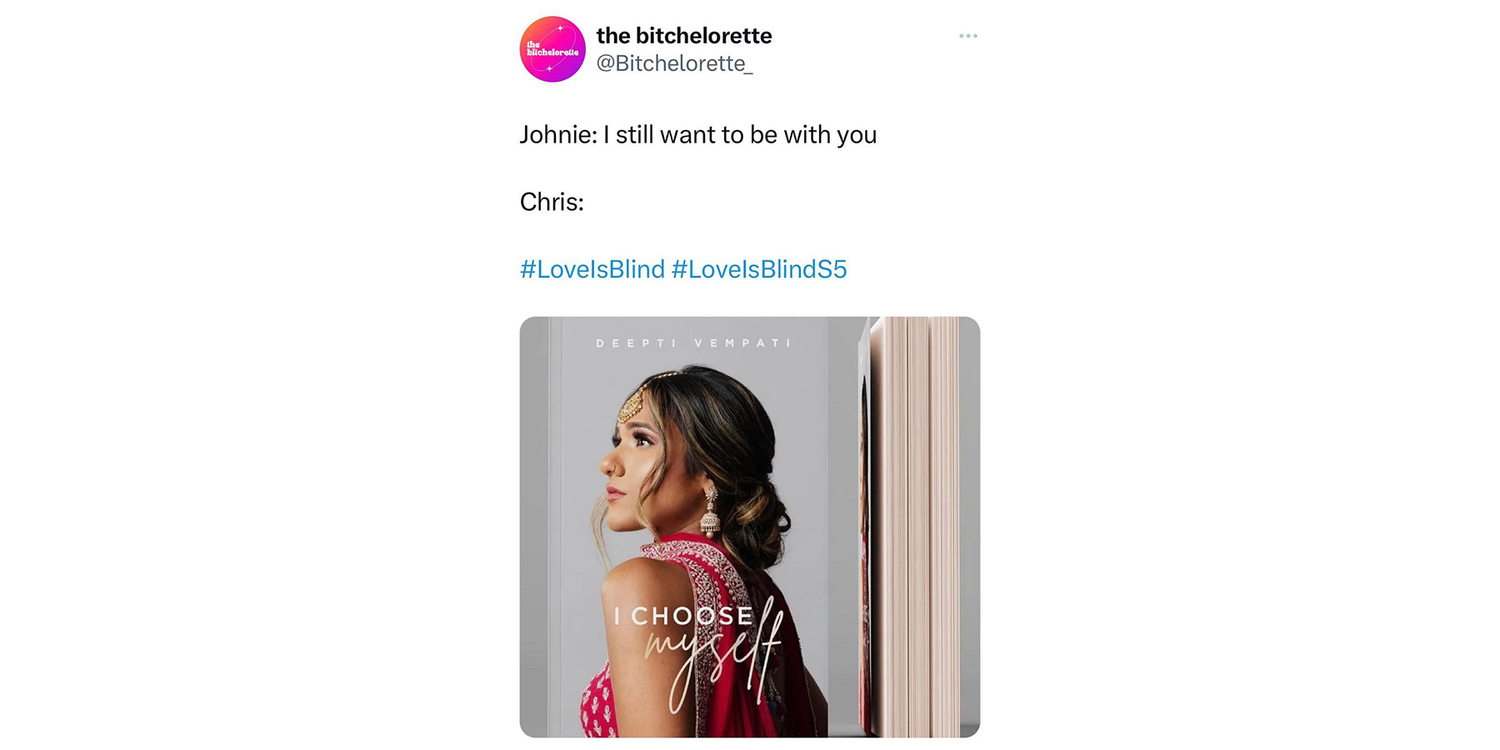Click the bitchelorette pink profile avatar
1500x750 pixels.
(552, 49)
